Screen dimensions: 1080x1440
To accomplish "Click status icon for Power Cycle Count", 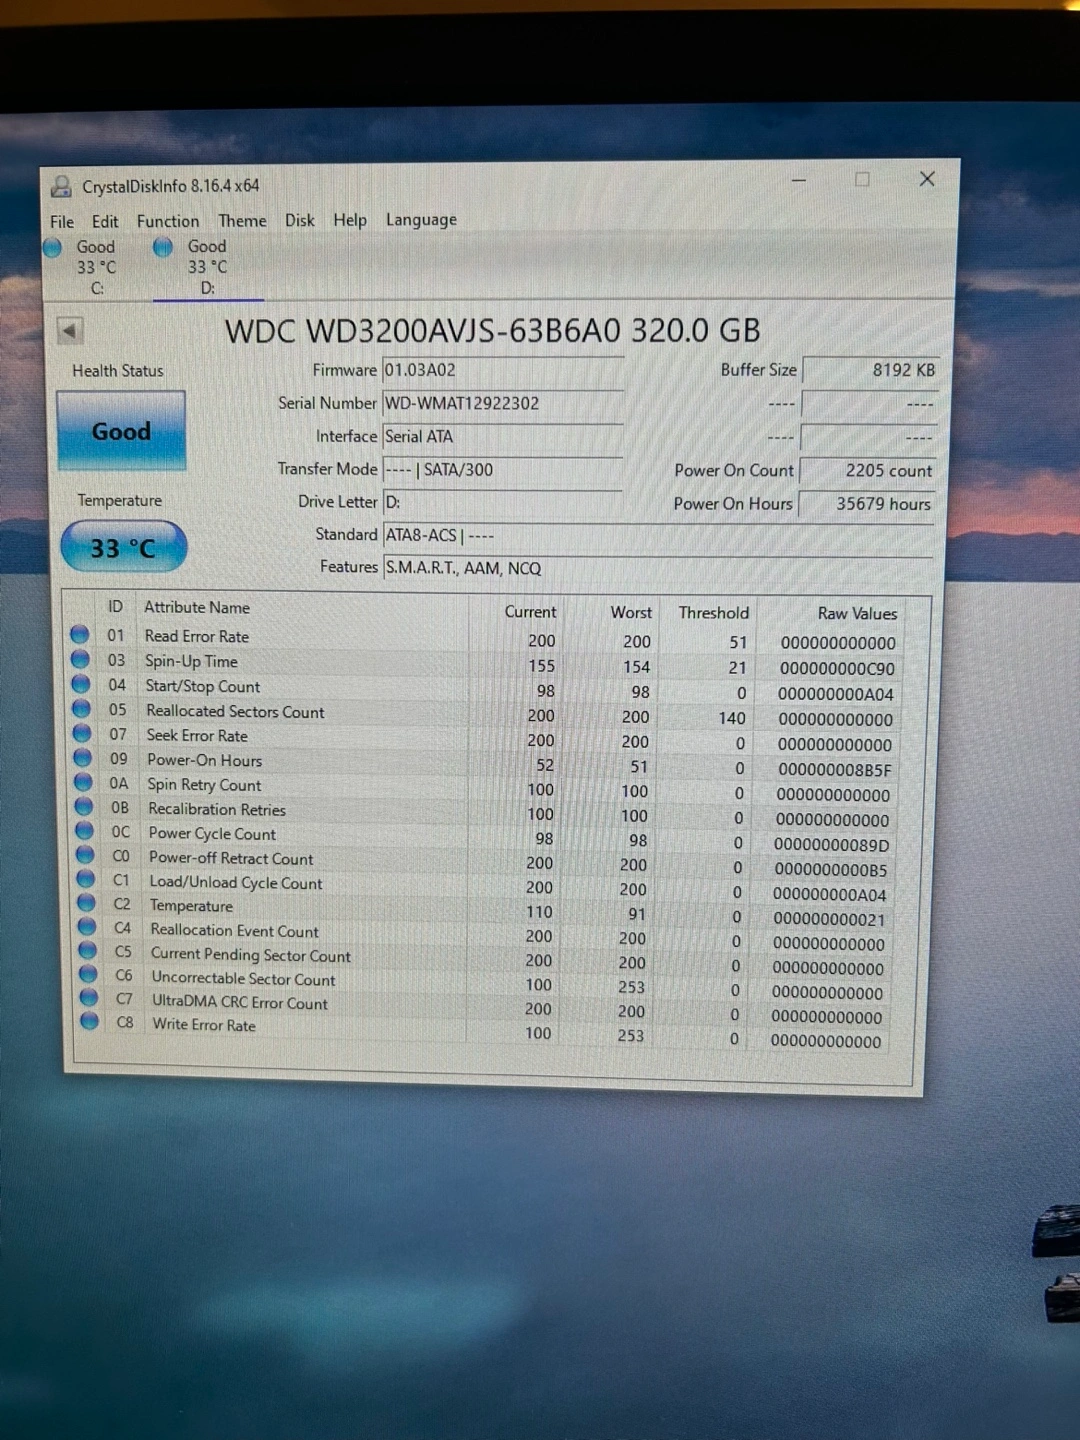I will tap(85, 831).
